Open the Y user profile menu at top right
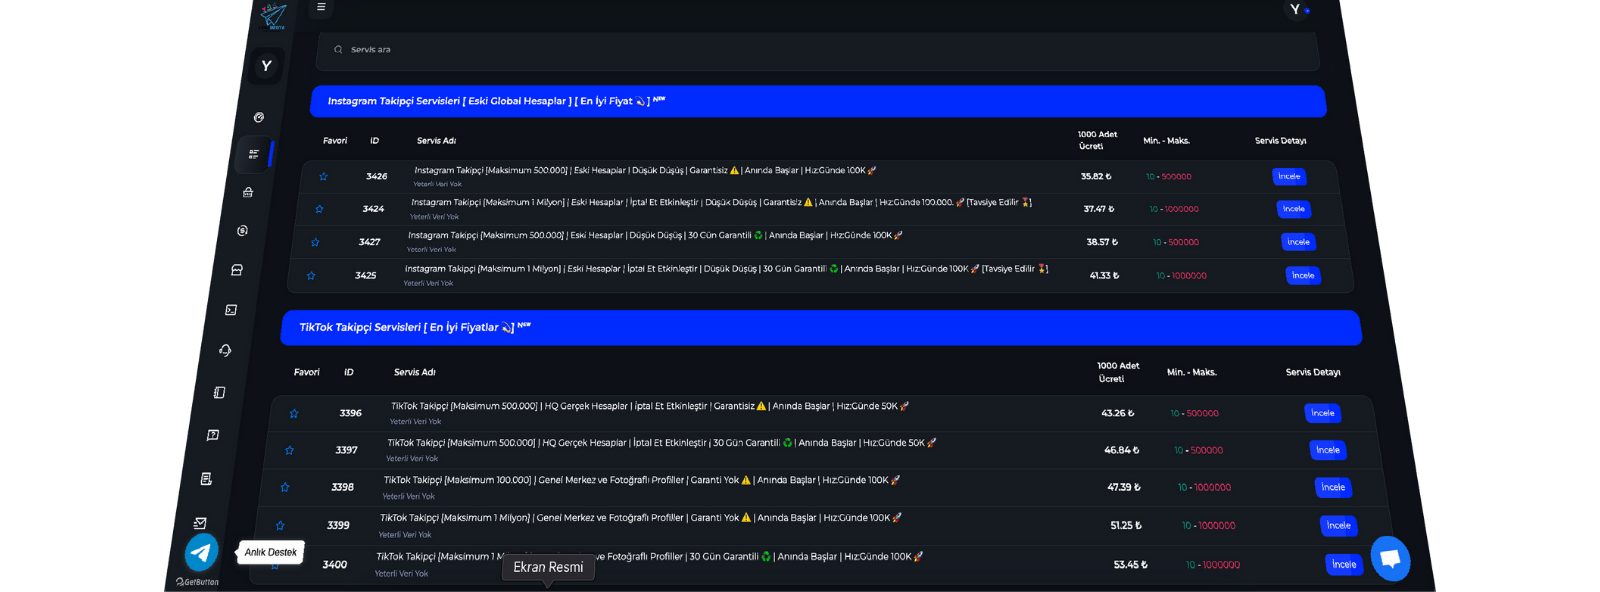This screenshot has height=592, width=1600. (x=1296, y=10)
